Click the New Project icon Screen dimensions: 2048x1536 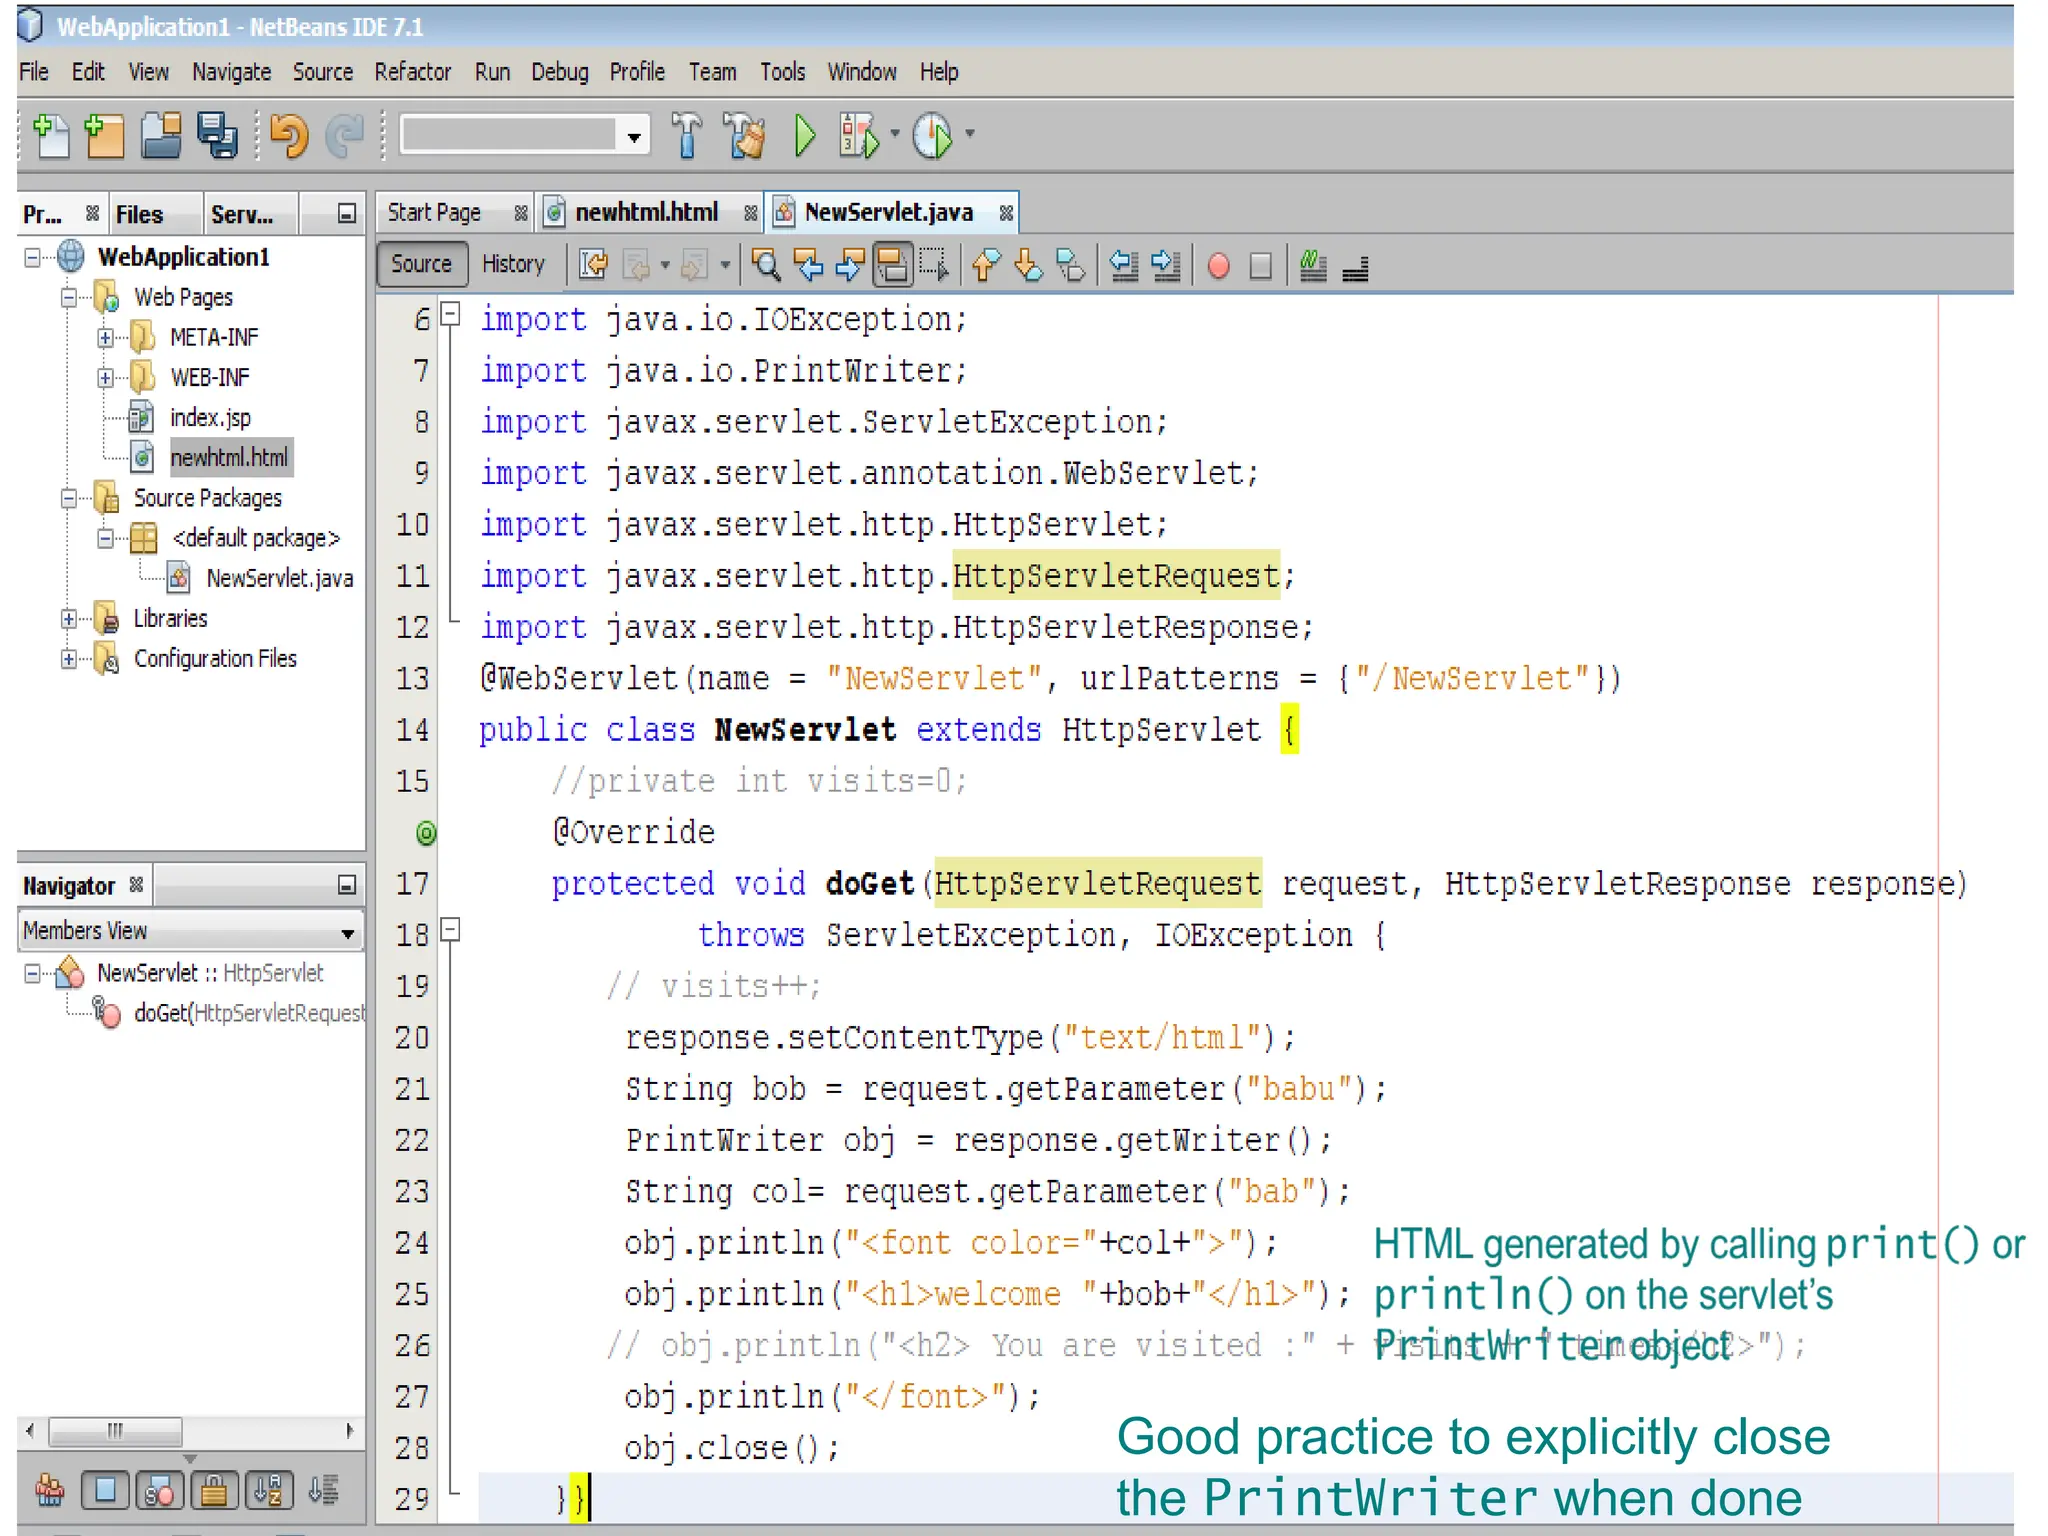(104, 136)
